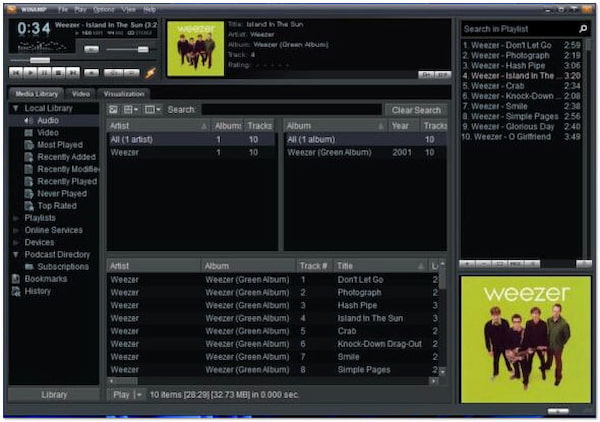
Task: Open the Play button's dropdown arrow
Action: pos(139,395)
